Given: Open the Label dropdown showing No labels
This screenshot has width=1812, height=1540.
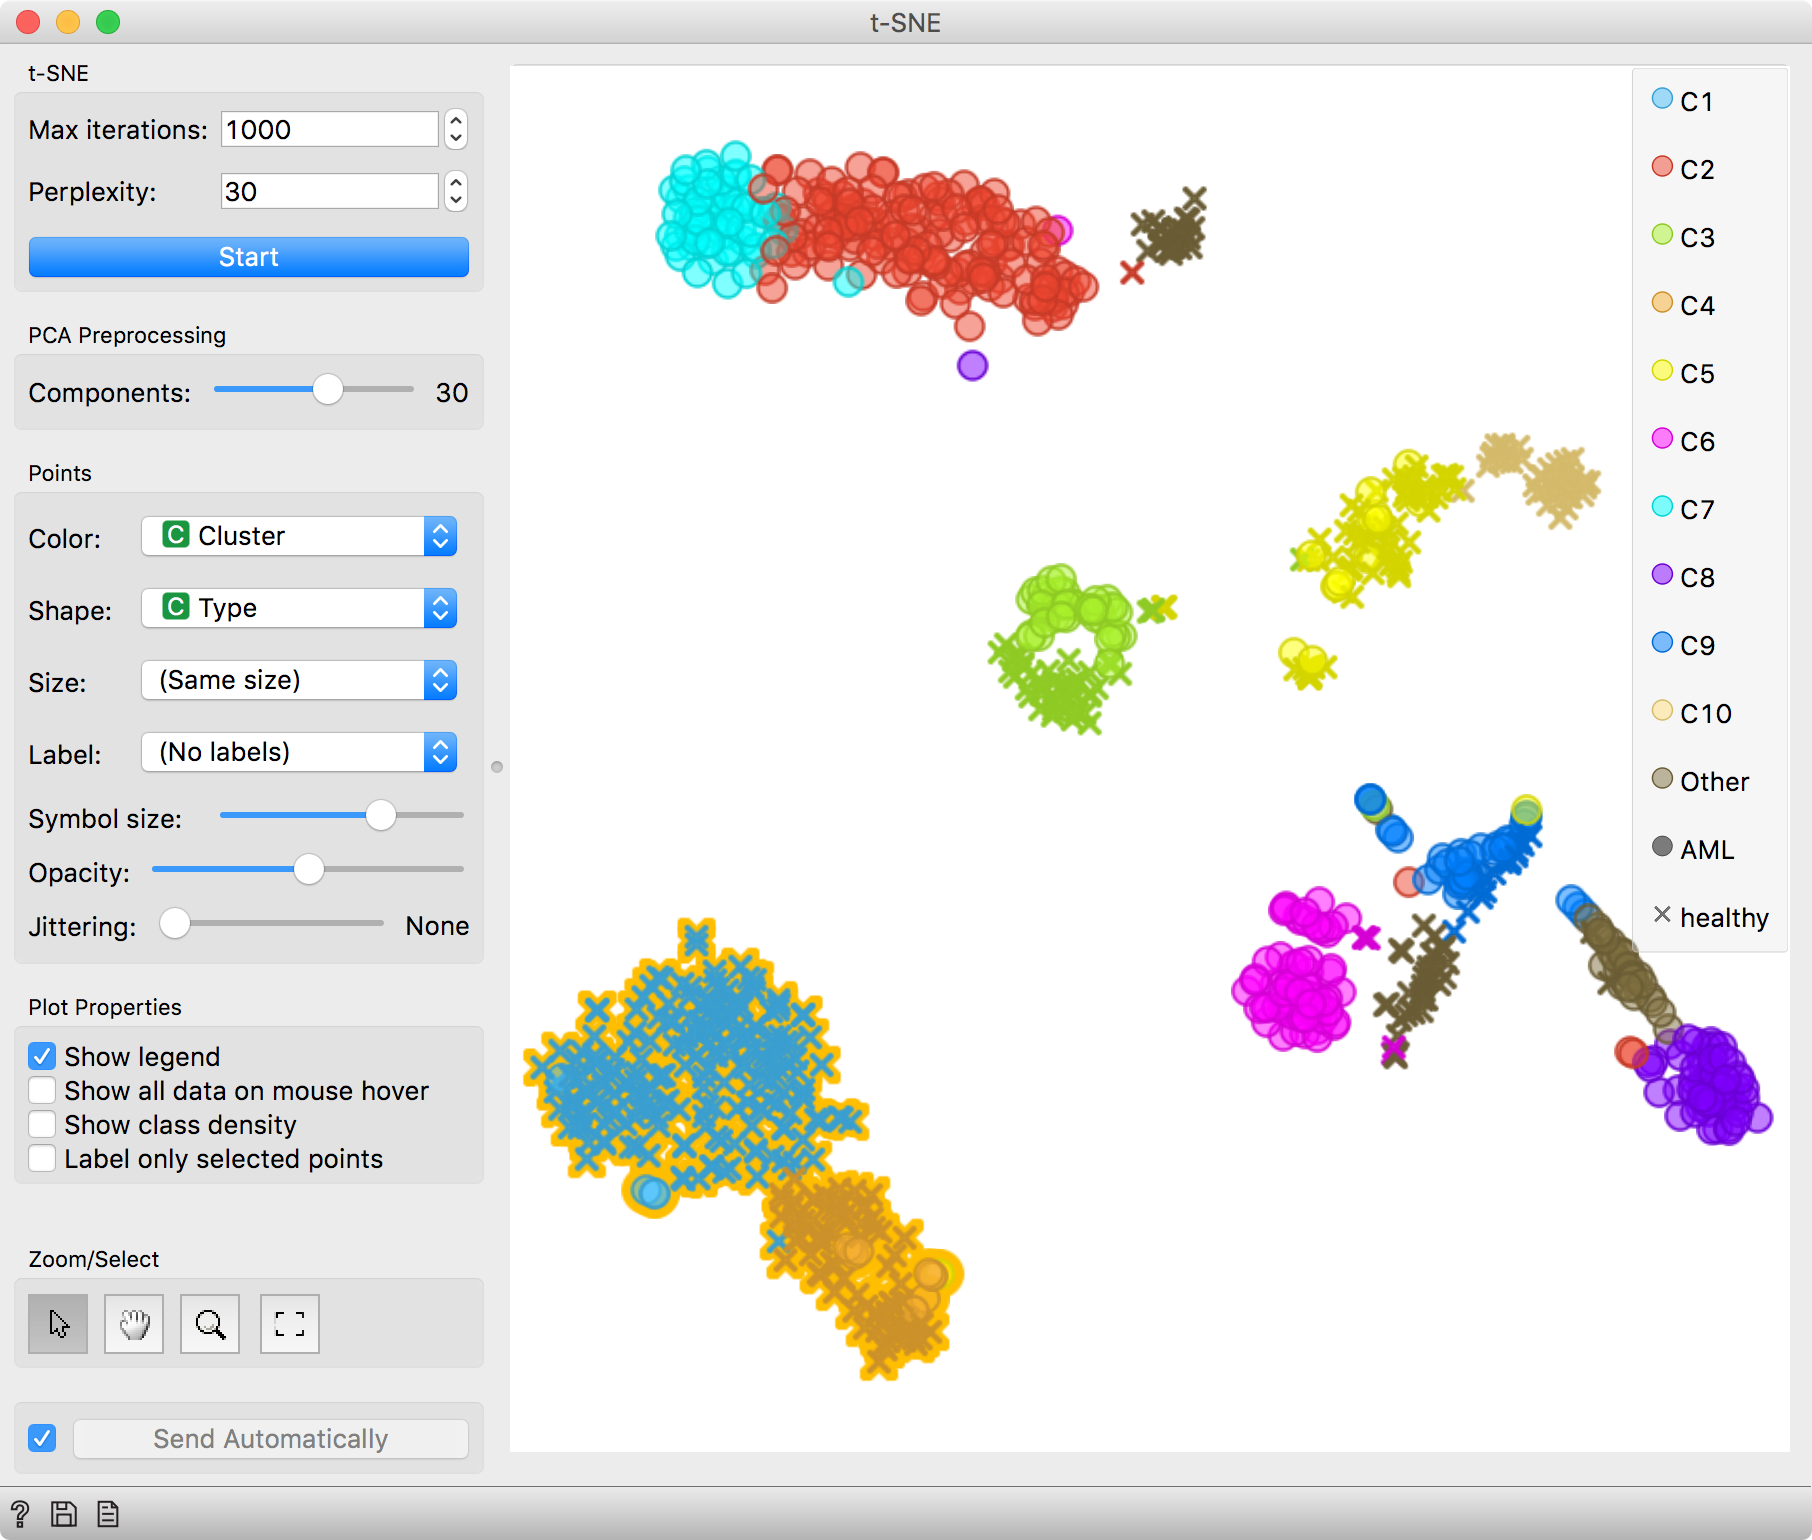Looking at the screenshot, I should click(x=299, y=752).
